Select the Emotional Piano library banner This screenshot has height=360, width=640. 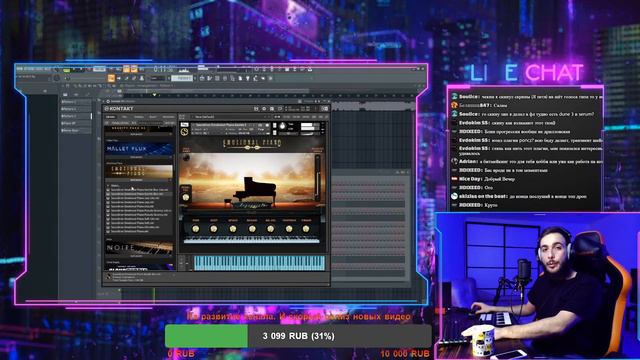[x=138, y=171]
